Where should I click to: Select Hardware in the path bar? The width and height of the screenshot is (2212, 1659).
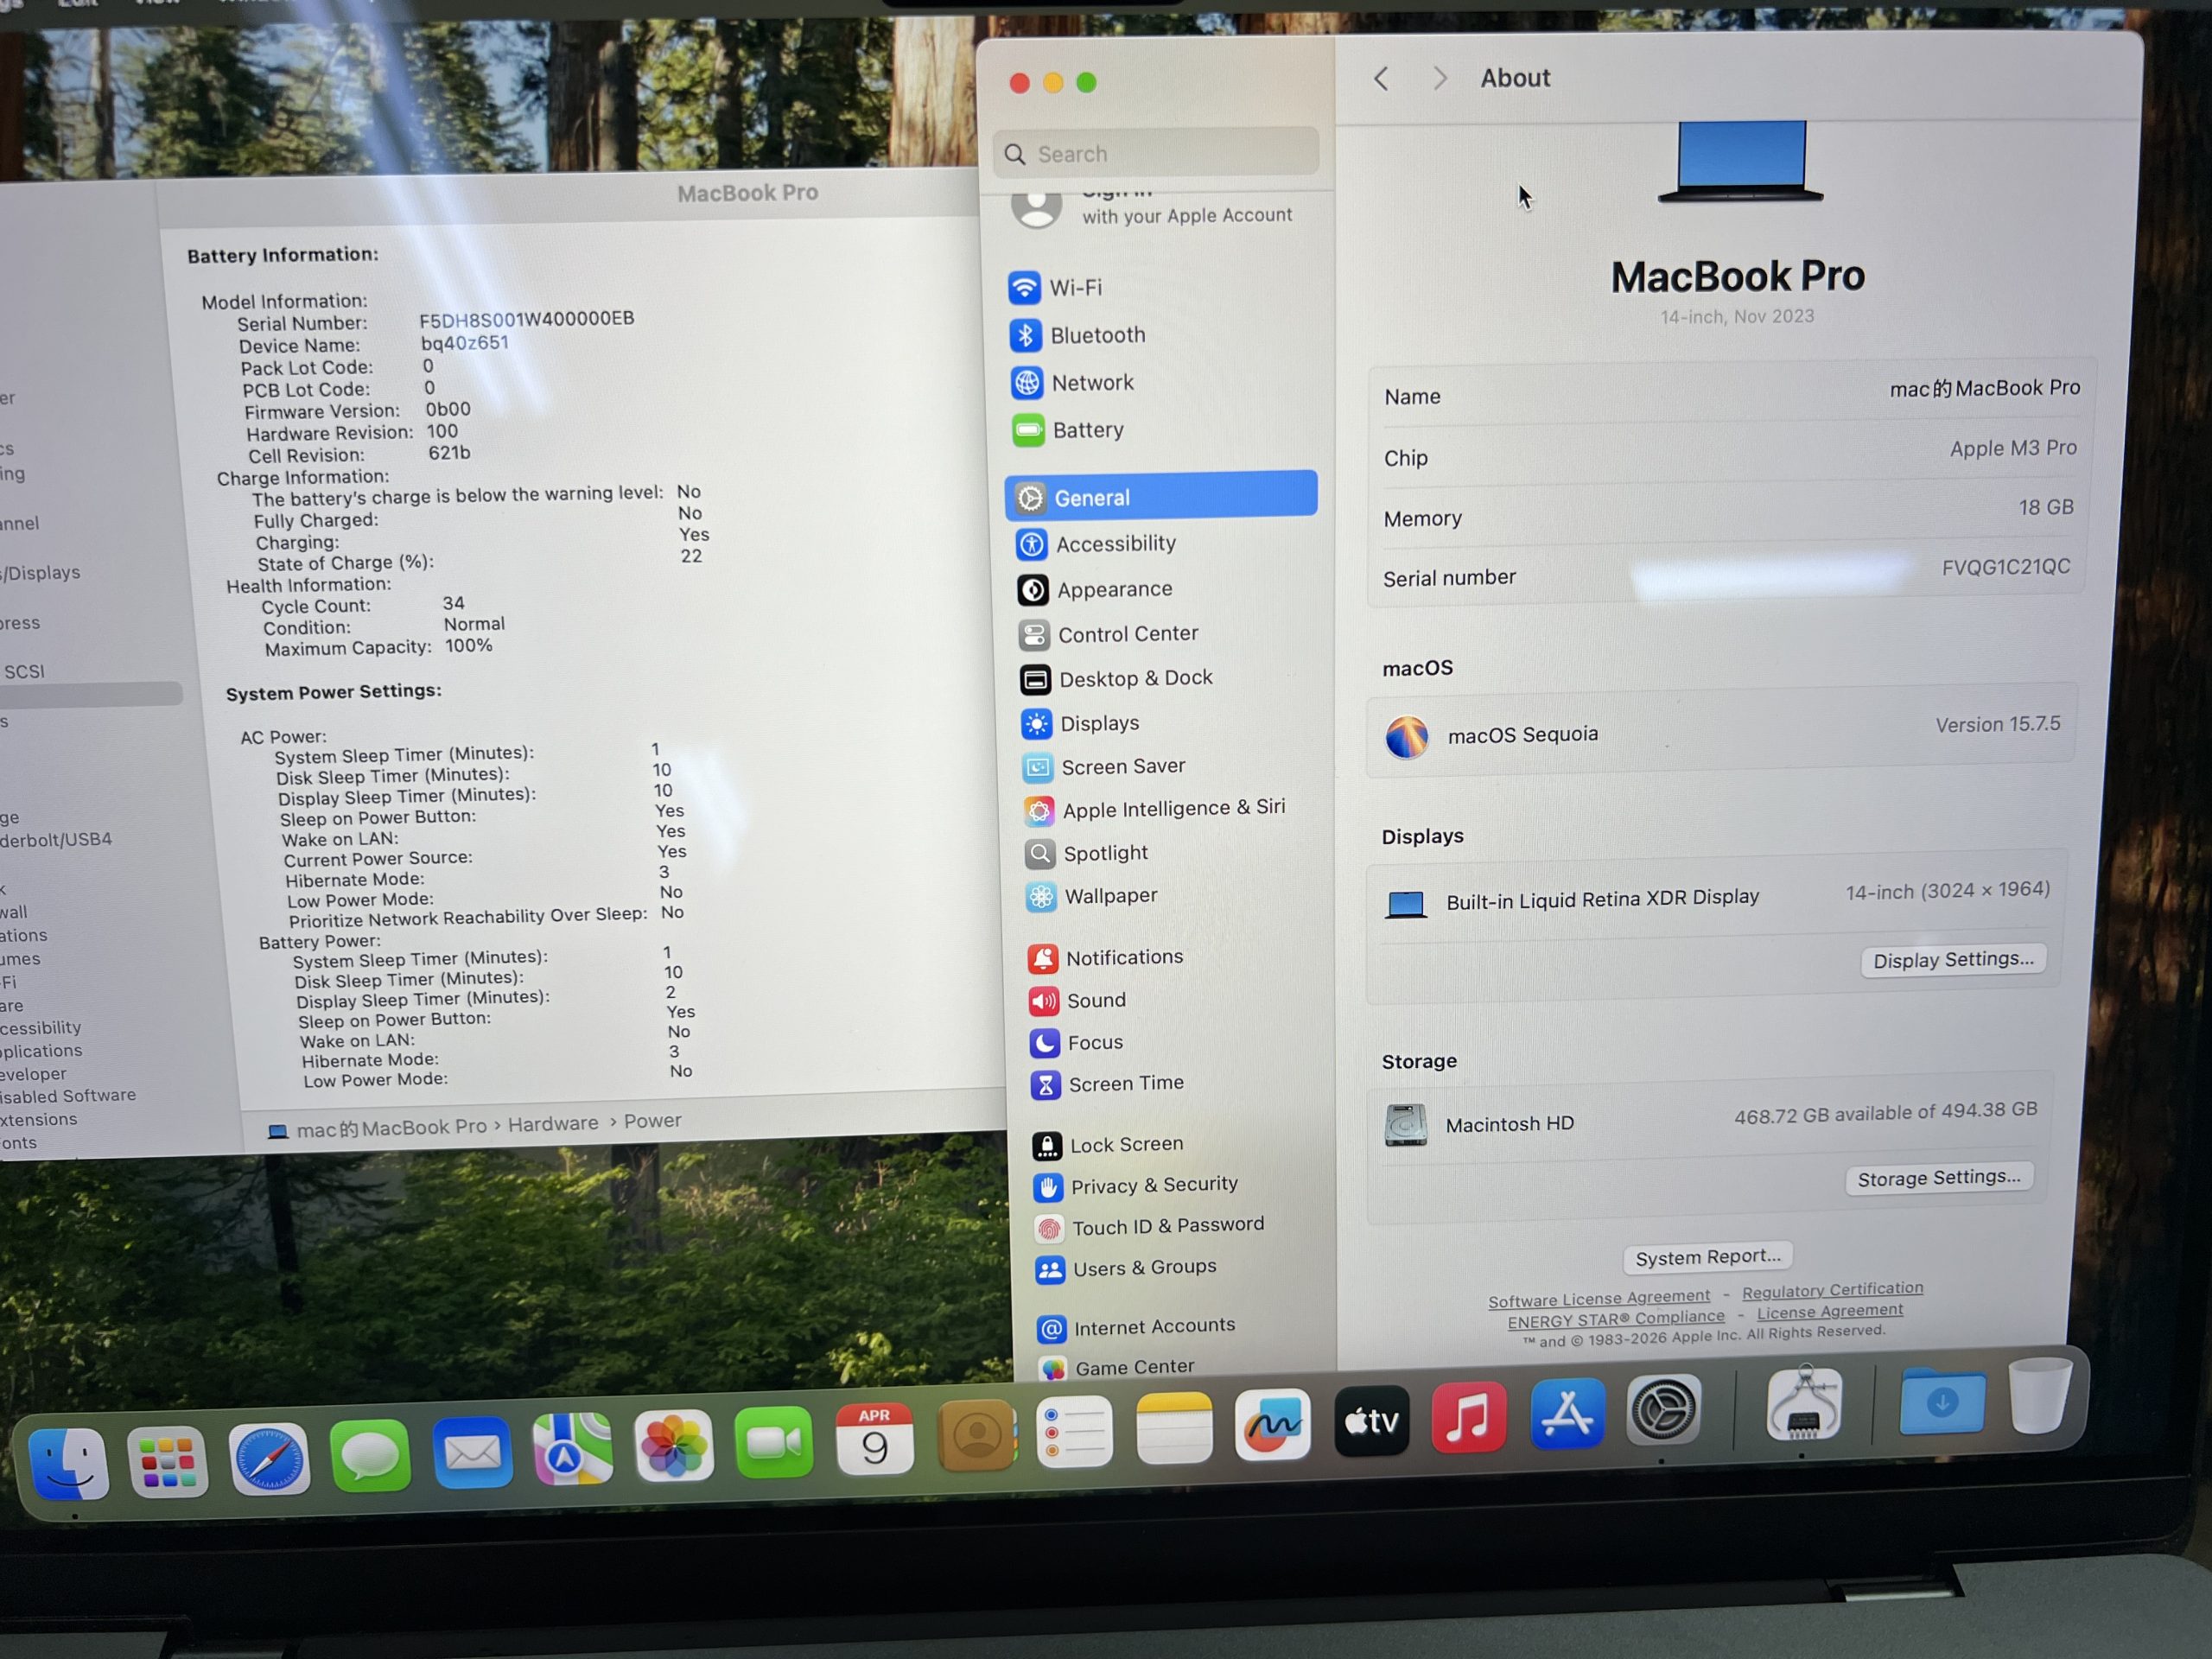552,1124
